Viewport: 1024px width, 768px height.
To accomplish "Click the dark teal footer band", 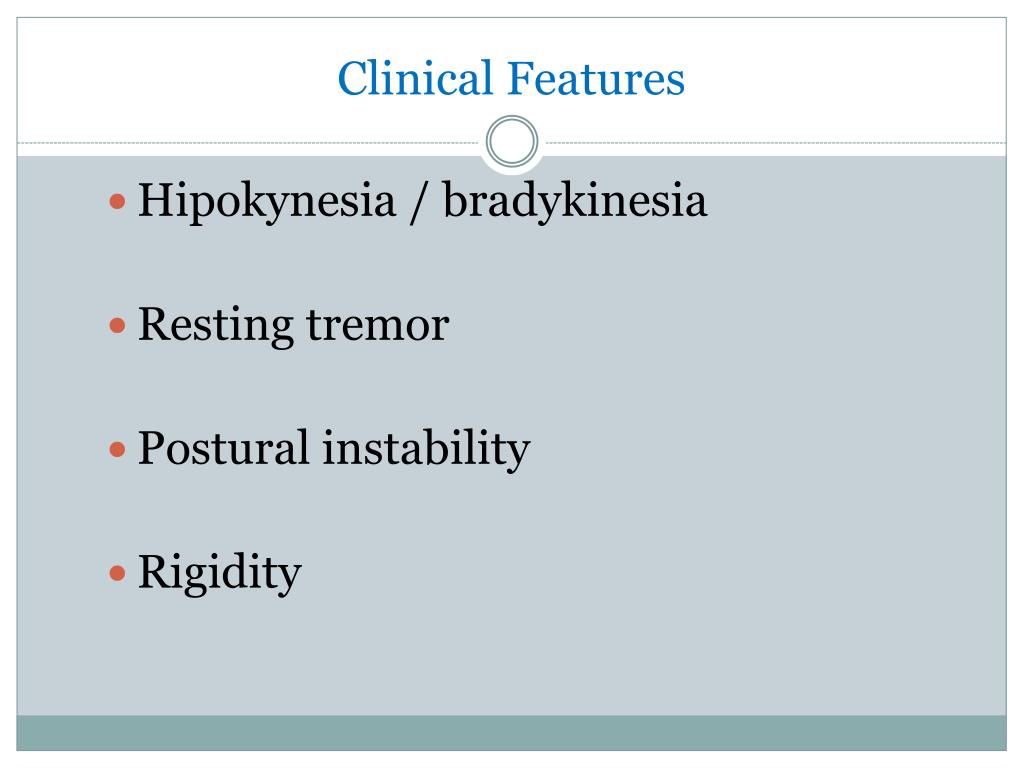I will tap(511, 733).
